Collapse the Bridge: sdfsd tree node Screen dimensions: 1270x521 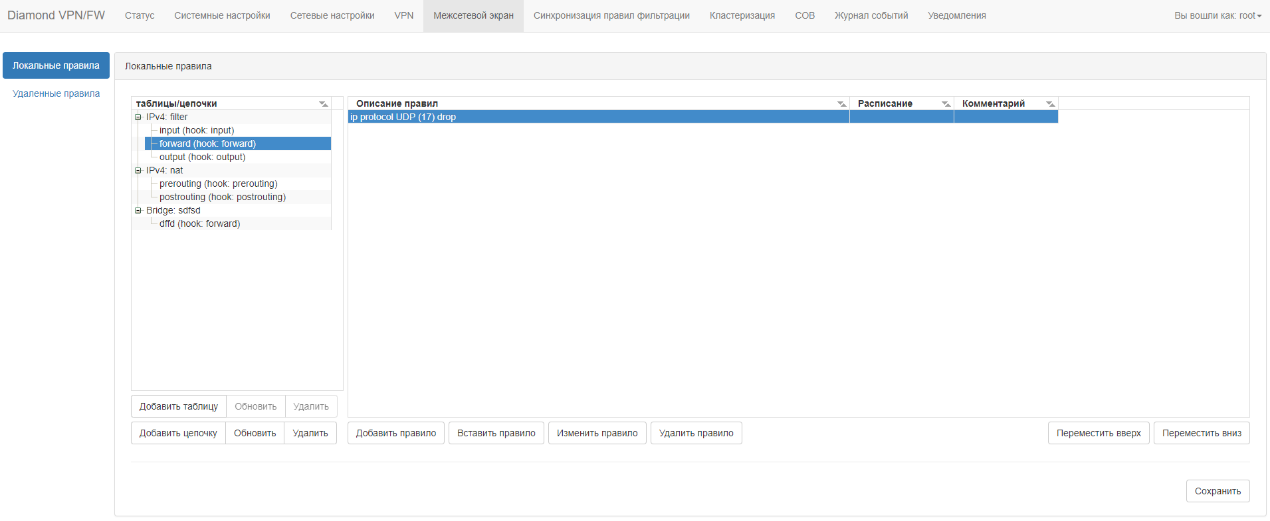pyautogui.click(x=138, y=211)
